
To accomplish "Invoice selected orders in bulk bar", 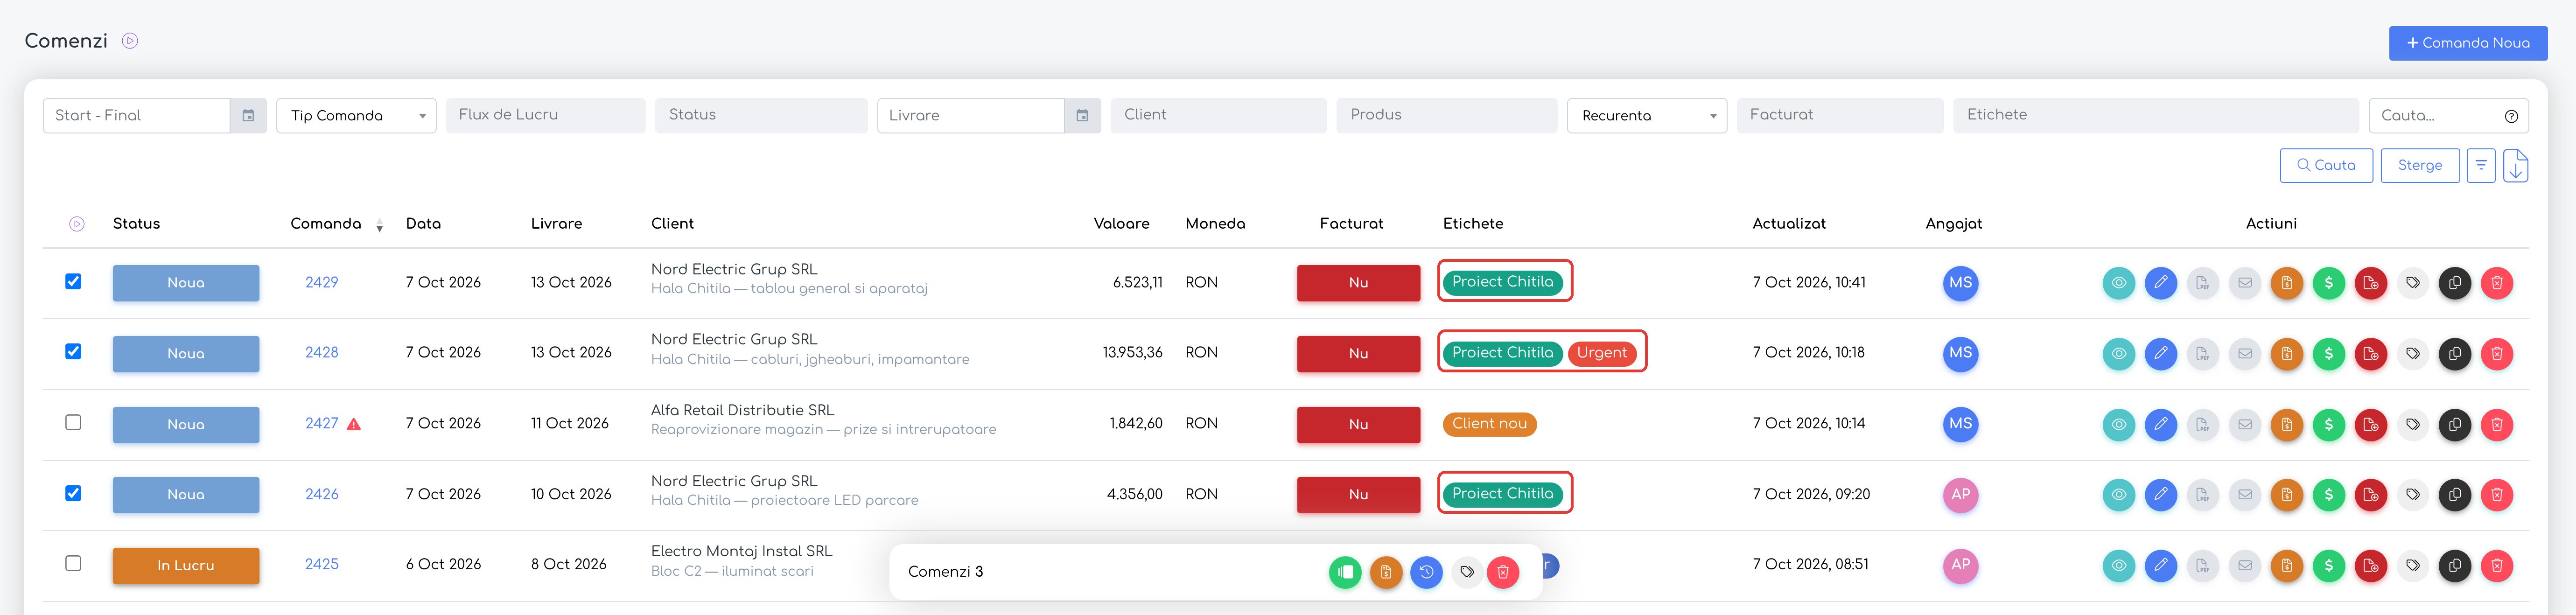I will point(1385,573).
